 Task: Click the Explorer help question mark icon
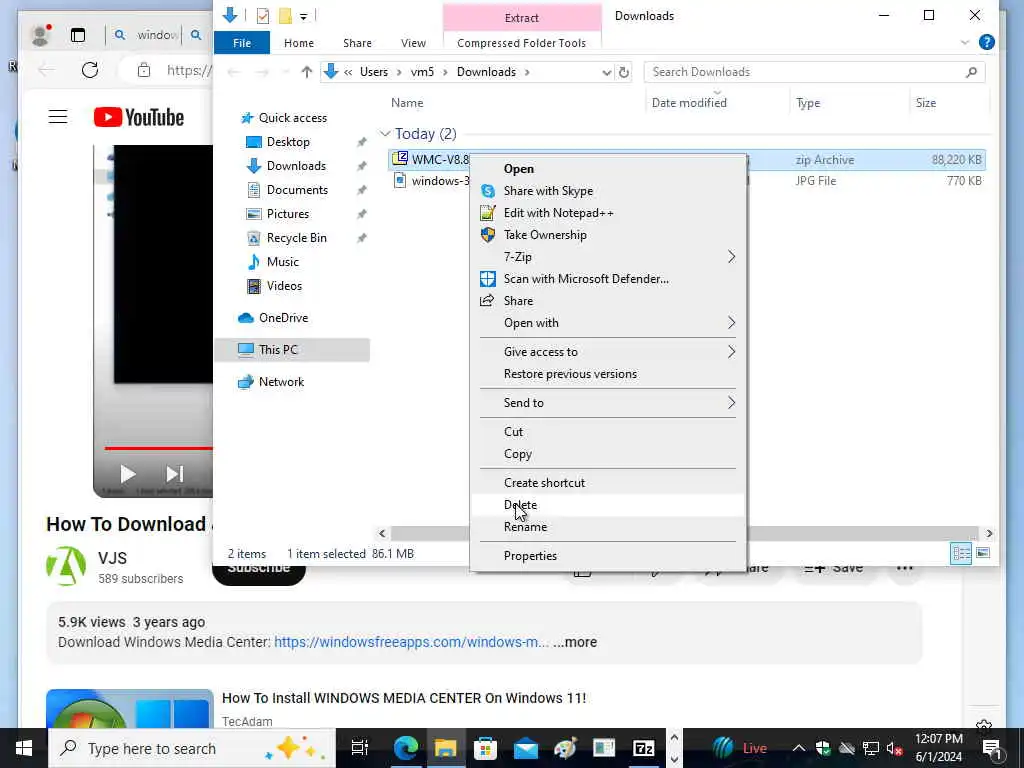[x=986, y=42]
